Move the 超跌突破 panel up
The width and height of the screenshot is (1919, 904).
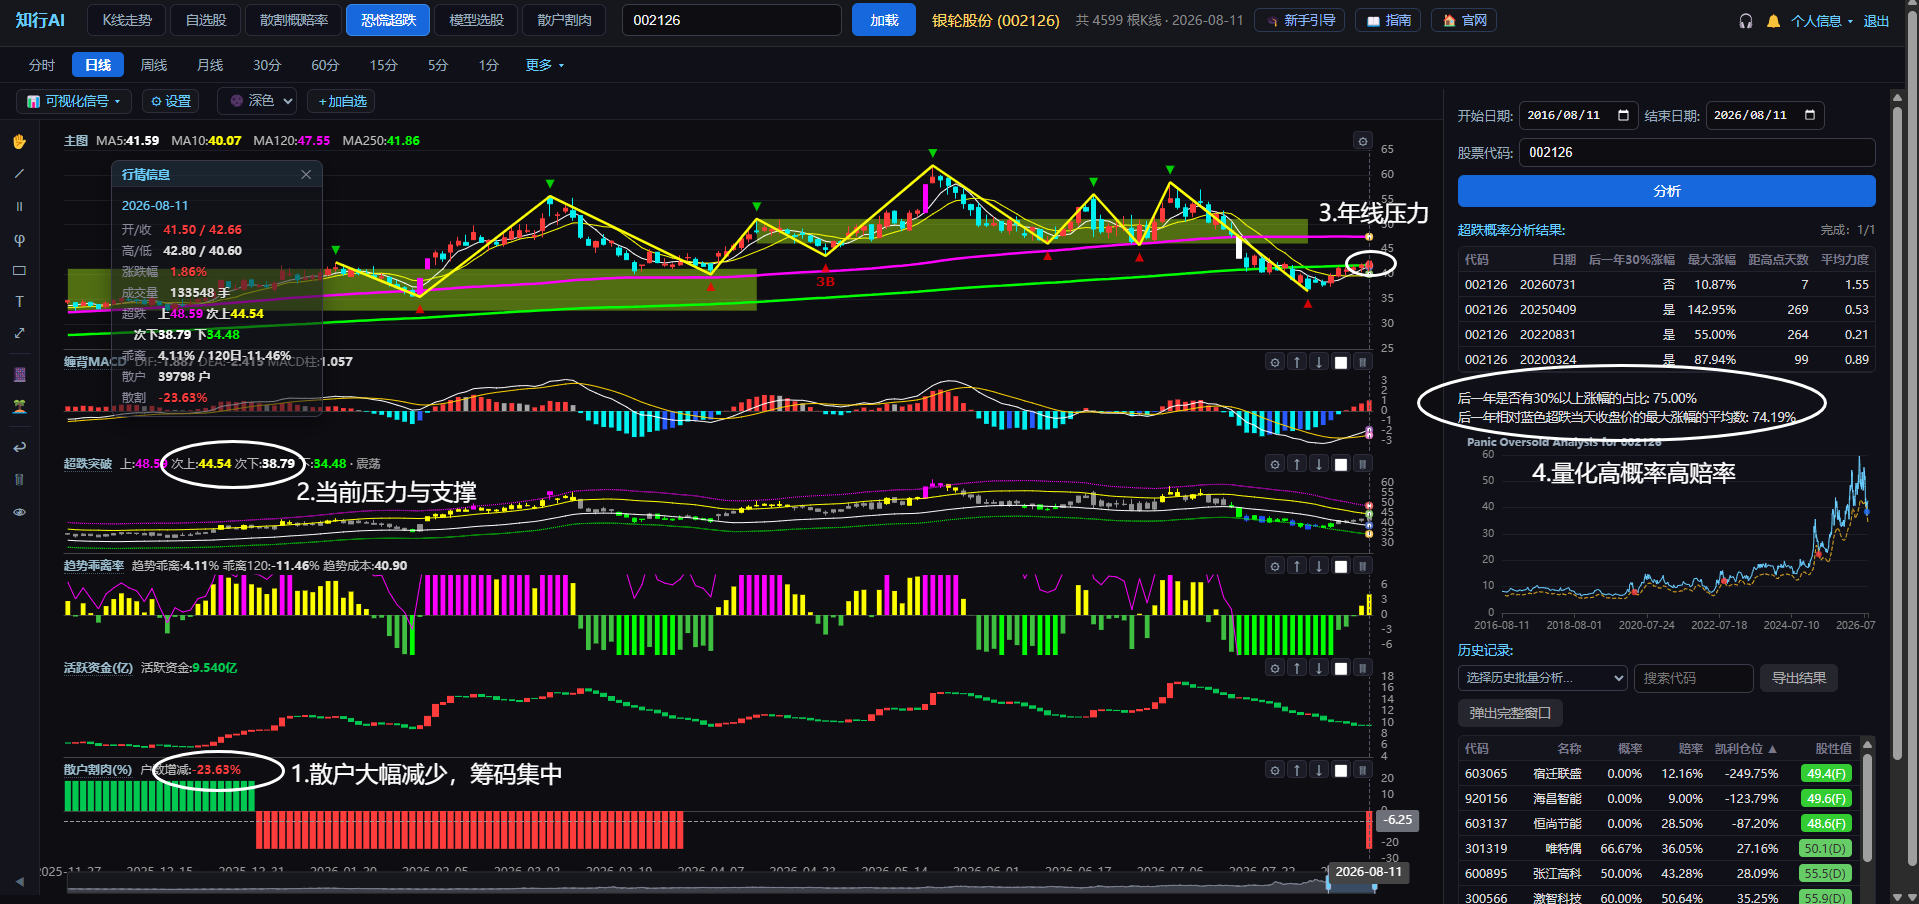point(1297,464)
